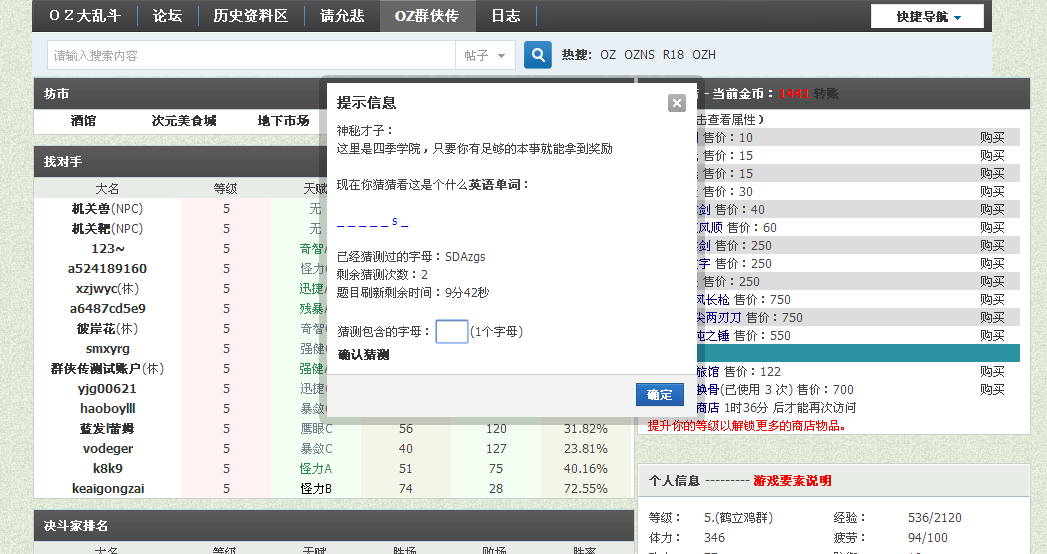Click 购买 for item priced 30
1047x554 pixels.
(992, 192)
